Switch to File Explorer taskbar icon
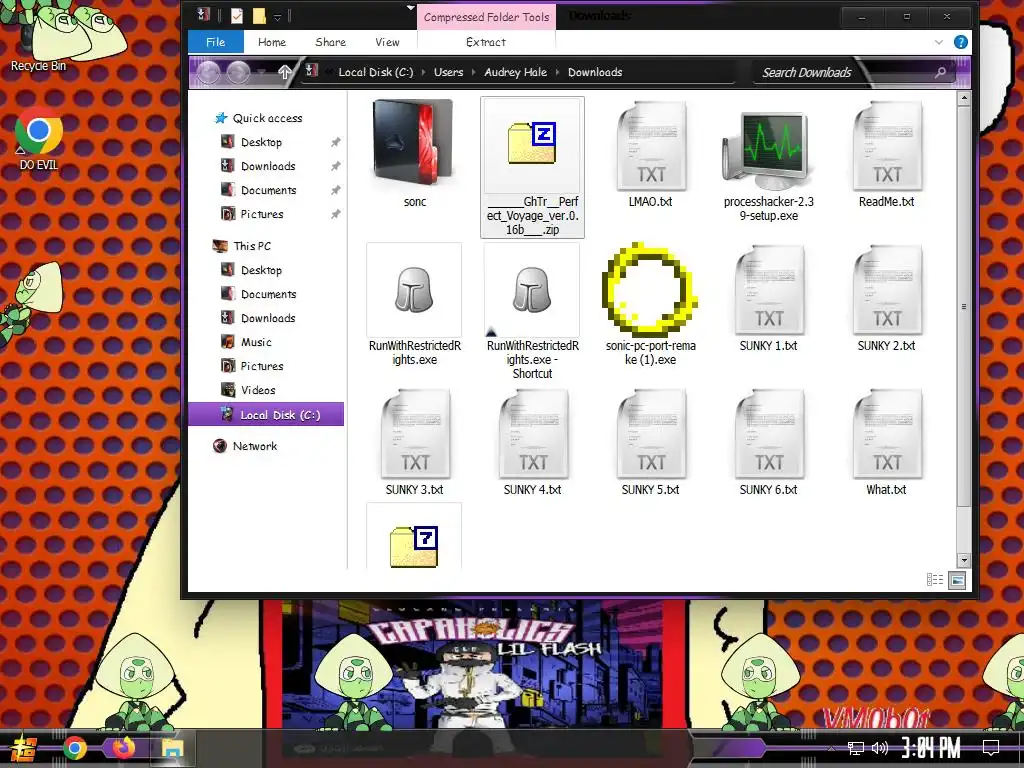1024x768 pixels. point(172,748)
